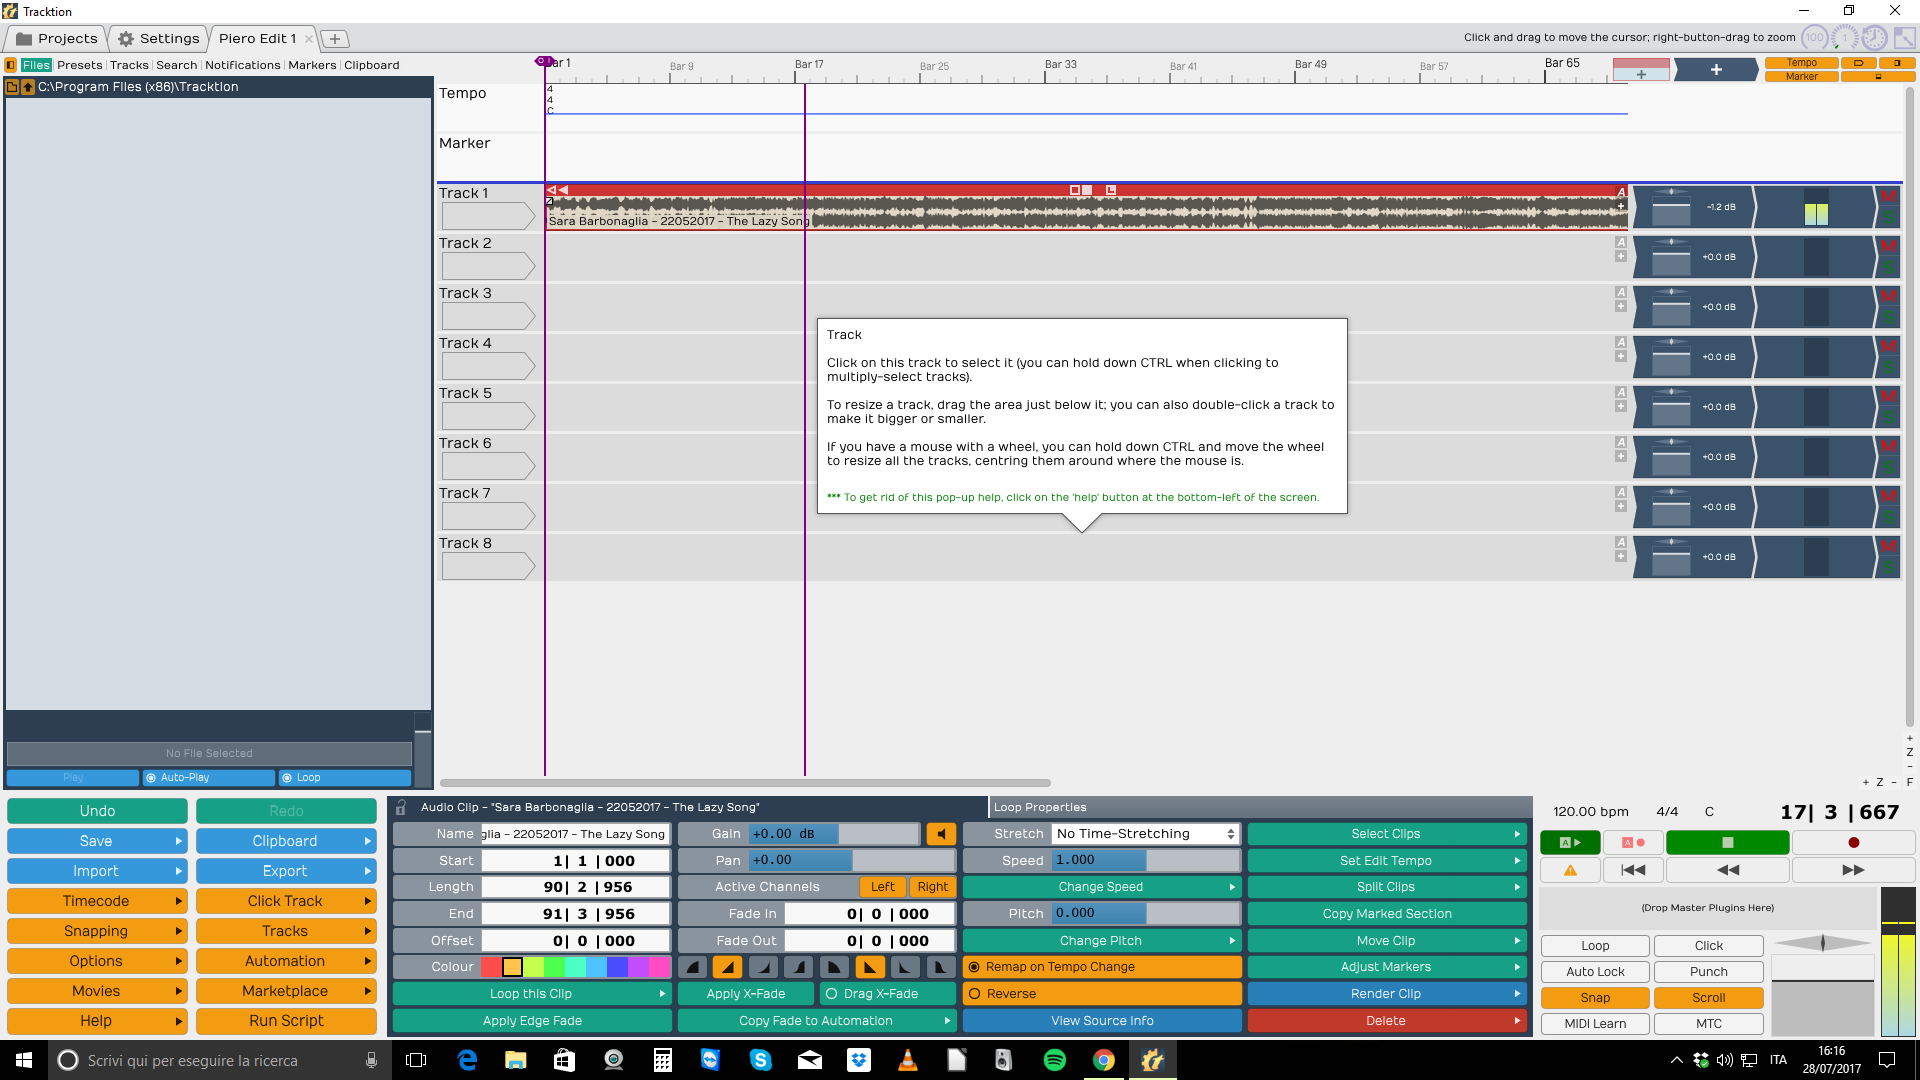Click the Undo button
This screenshot has width=1920, height=1080.
point(97,811)
